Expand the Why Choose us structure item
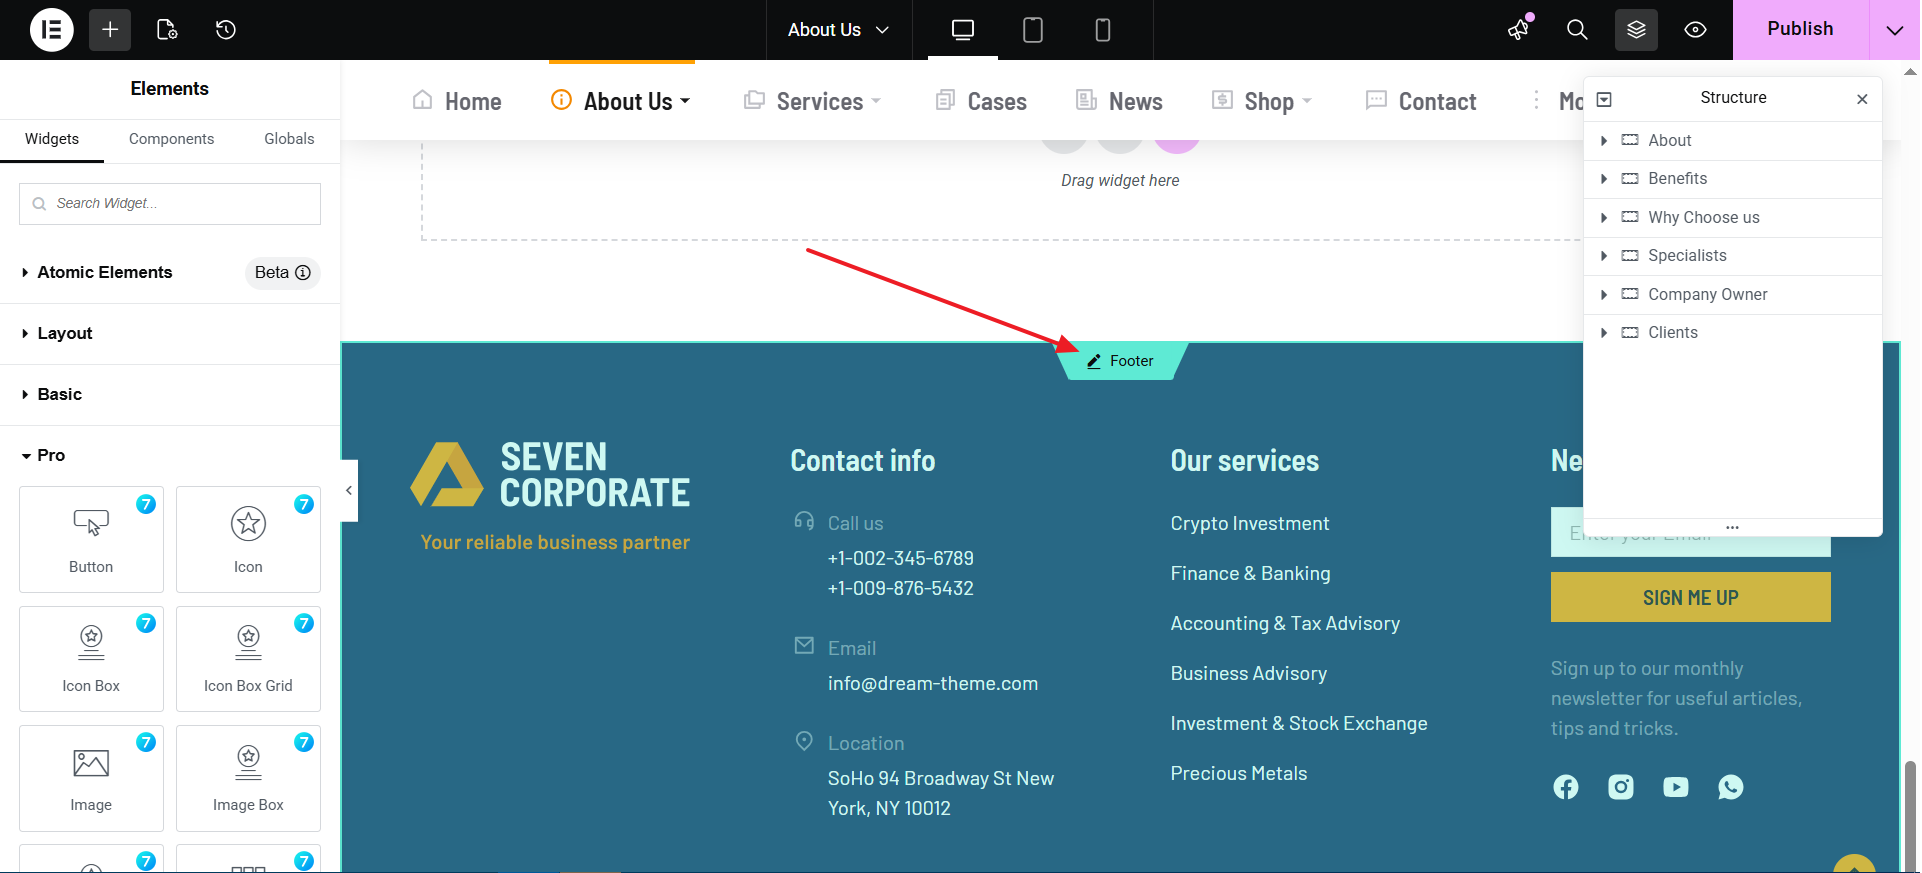 pos(1604,217)
